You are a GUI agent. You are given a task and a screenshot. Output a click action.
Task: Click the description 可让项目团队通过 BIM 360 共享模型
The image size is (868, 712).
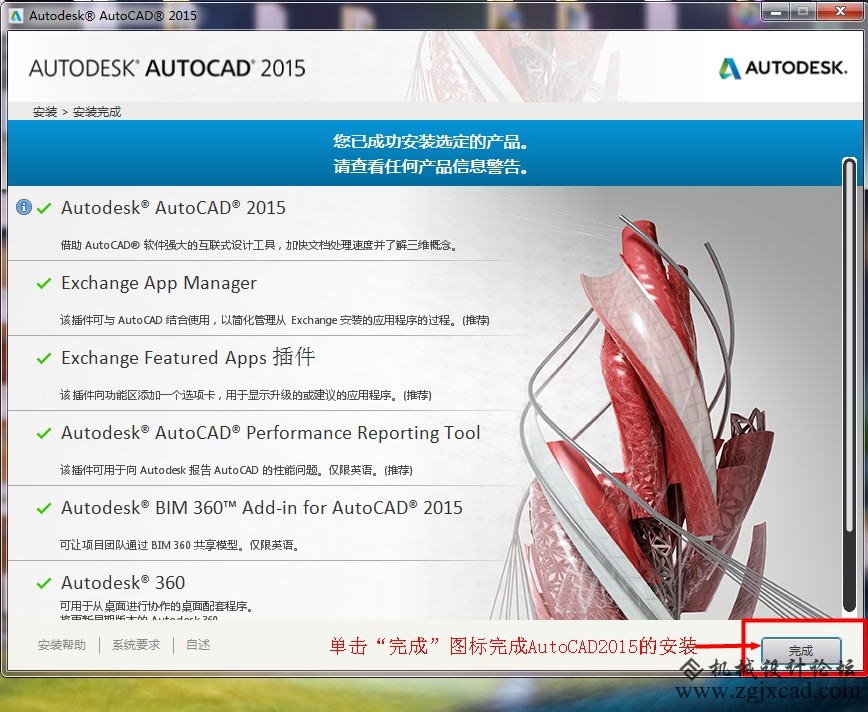180,545
